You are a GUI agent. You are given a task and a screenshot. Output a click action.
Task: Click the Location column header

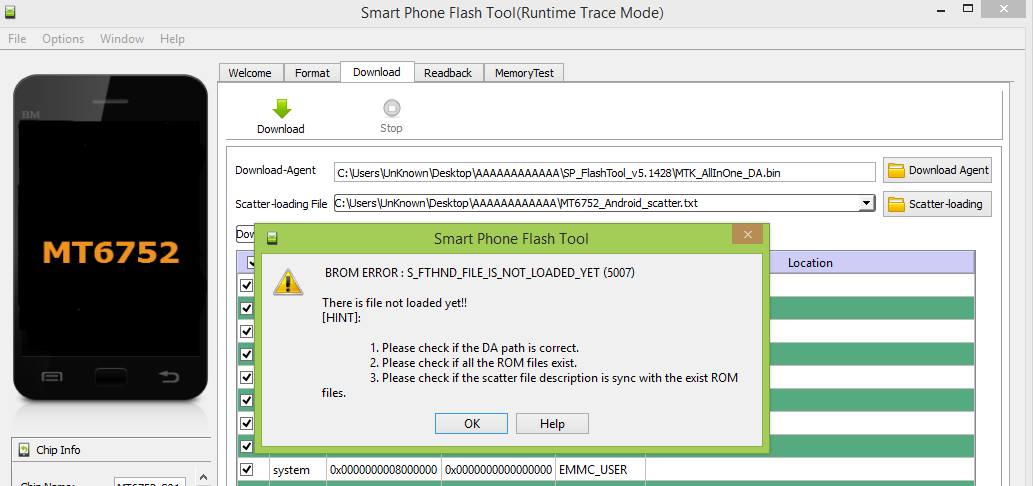coord(810,263)
